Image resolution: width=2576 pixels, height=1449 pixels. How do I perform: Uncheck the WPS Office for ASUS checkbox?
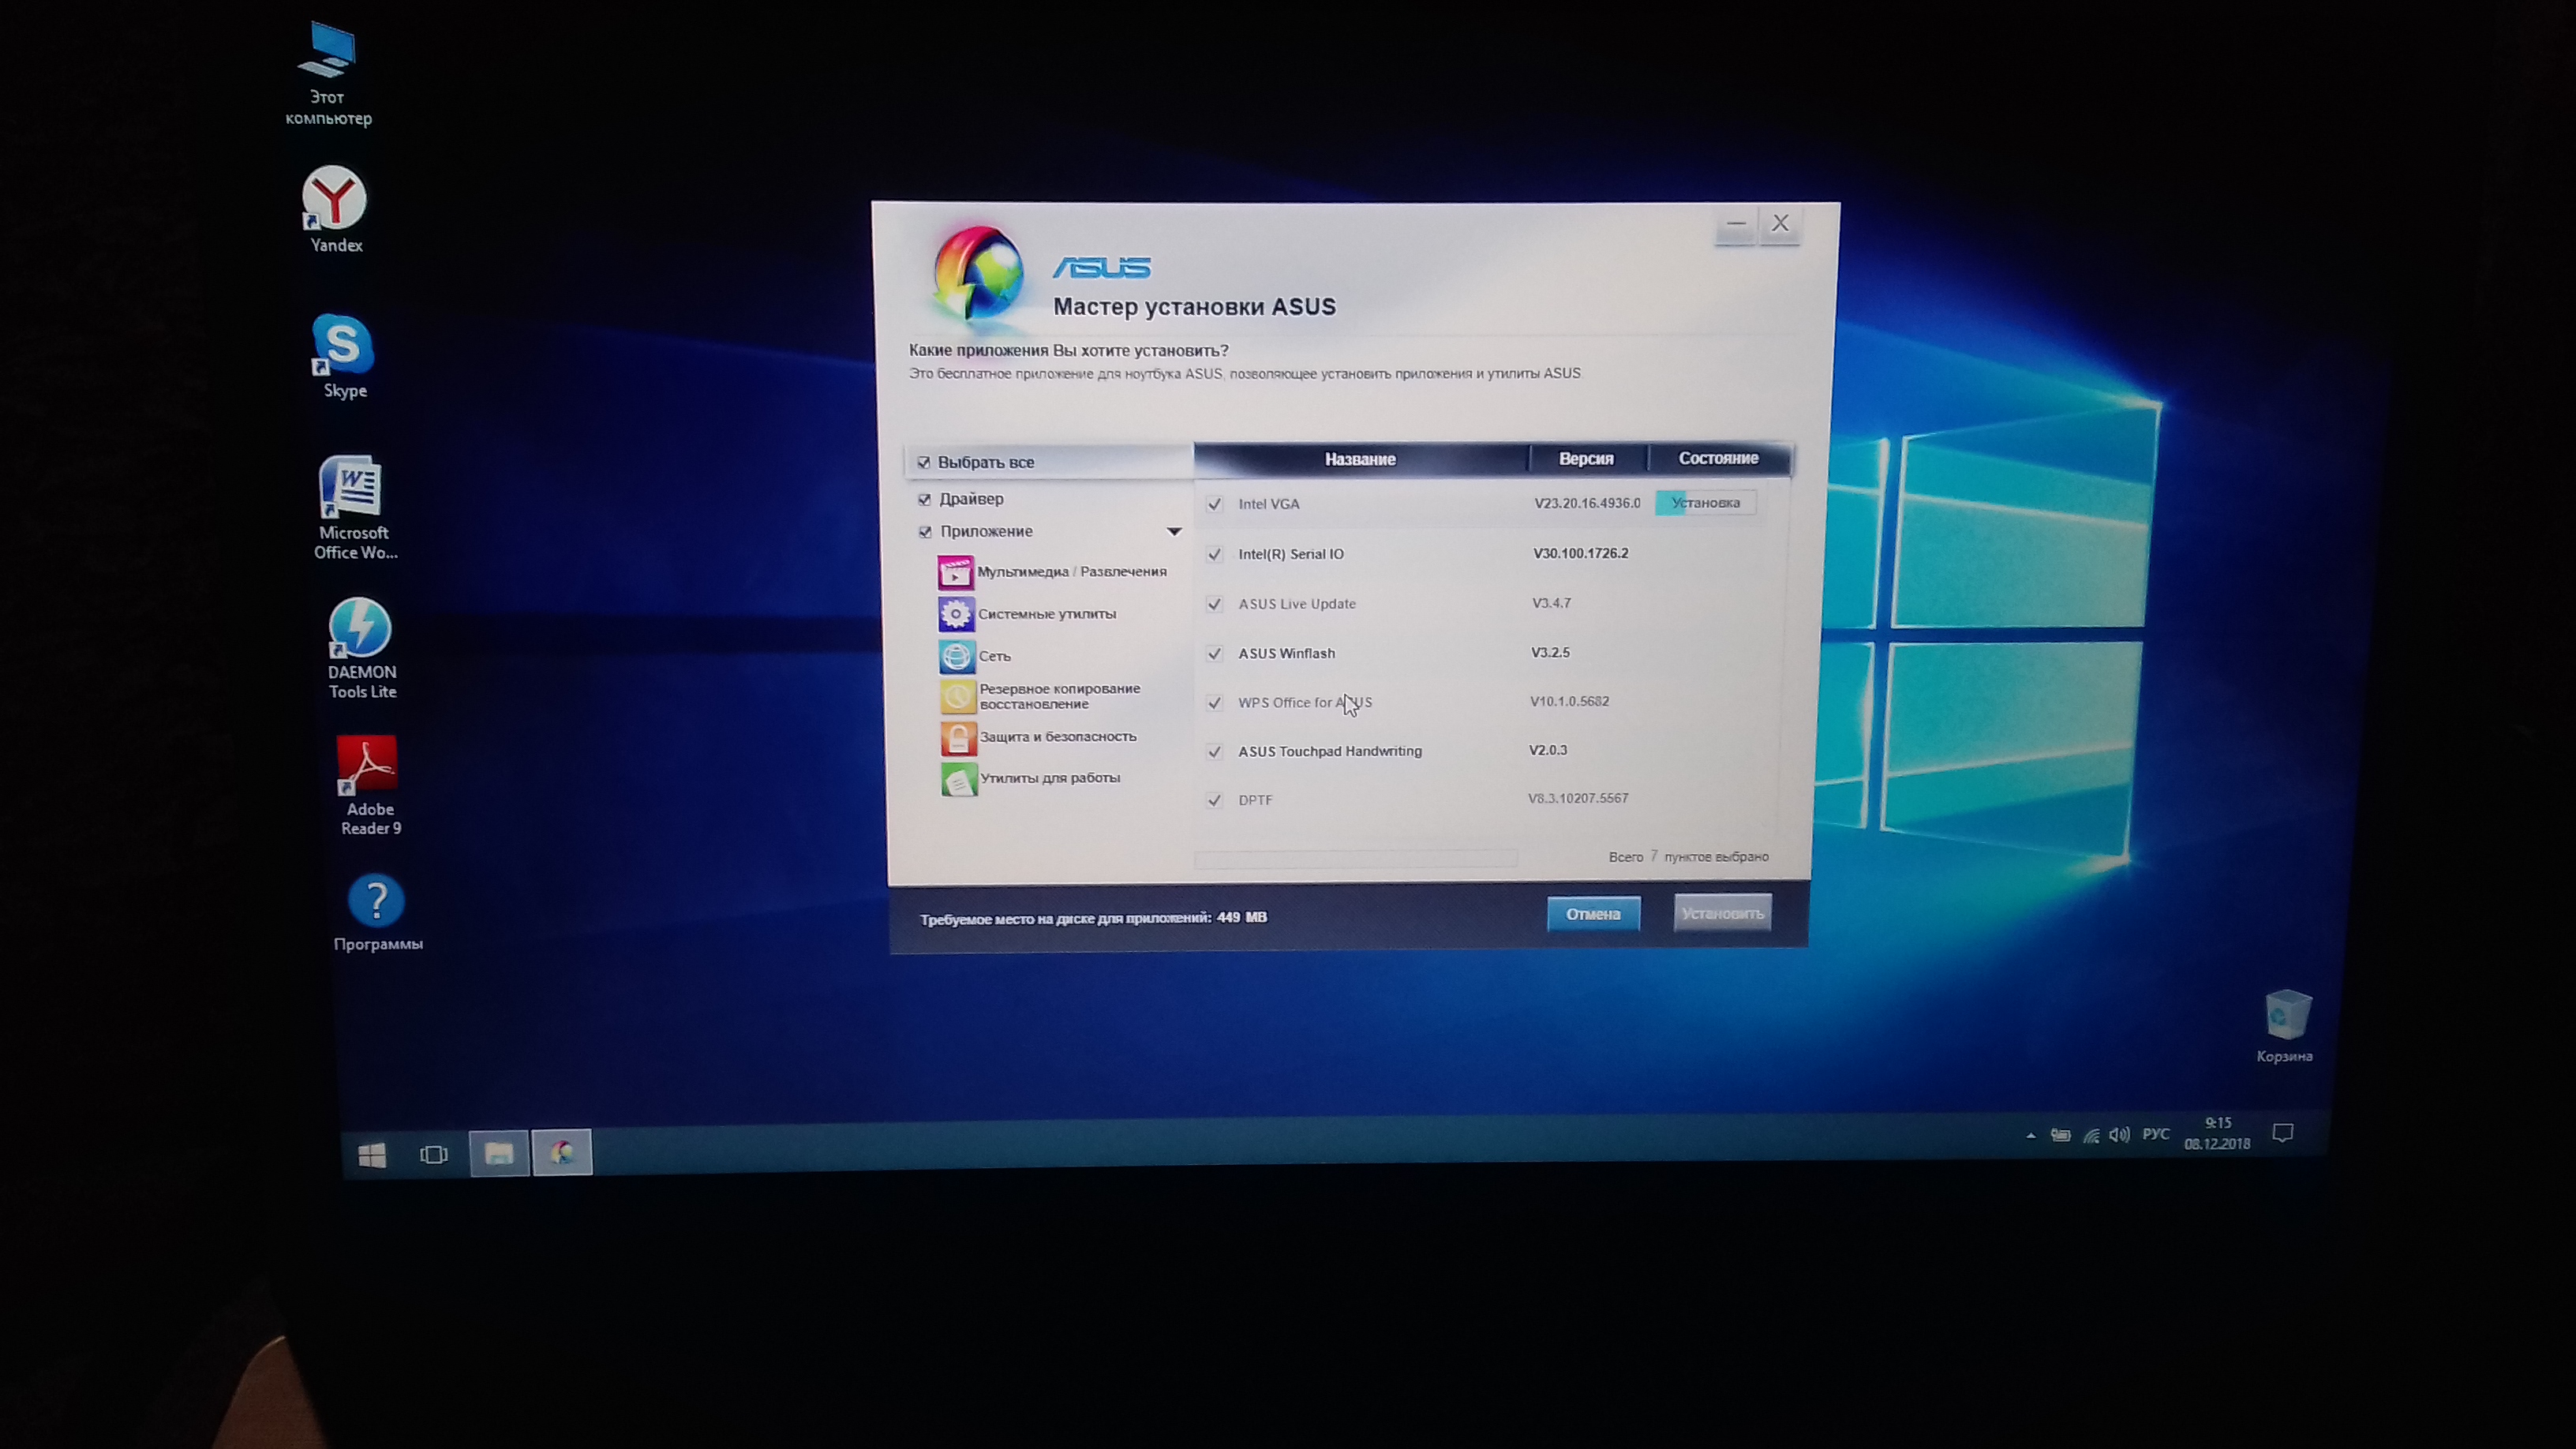coord(1214,703)
